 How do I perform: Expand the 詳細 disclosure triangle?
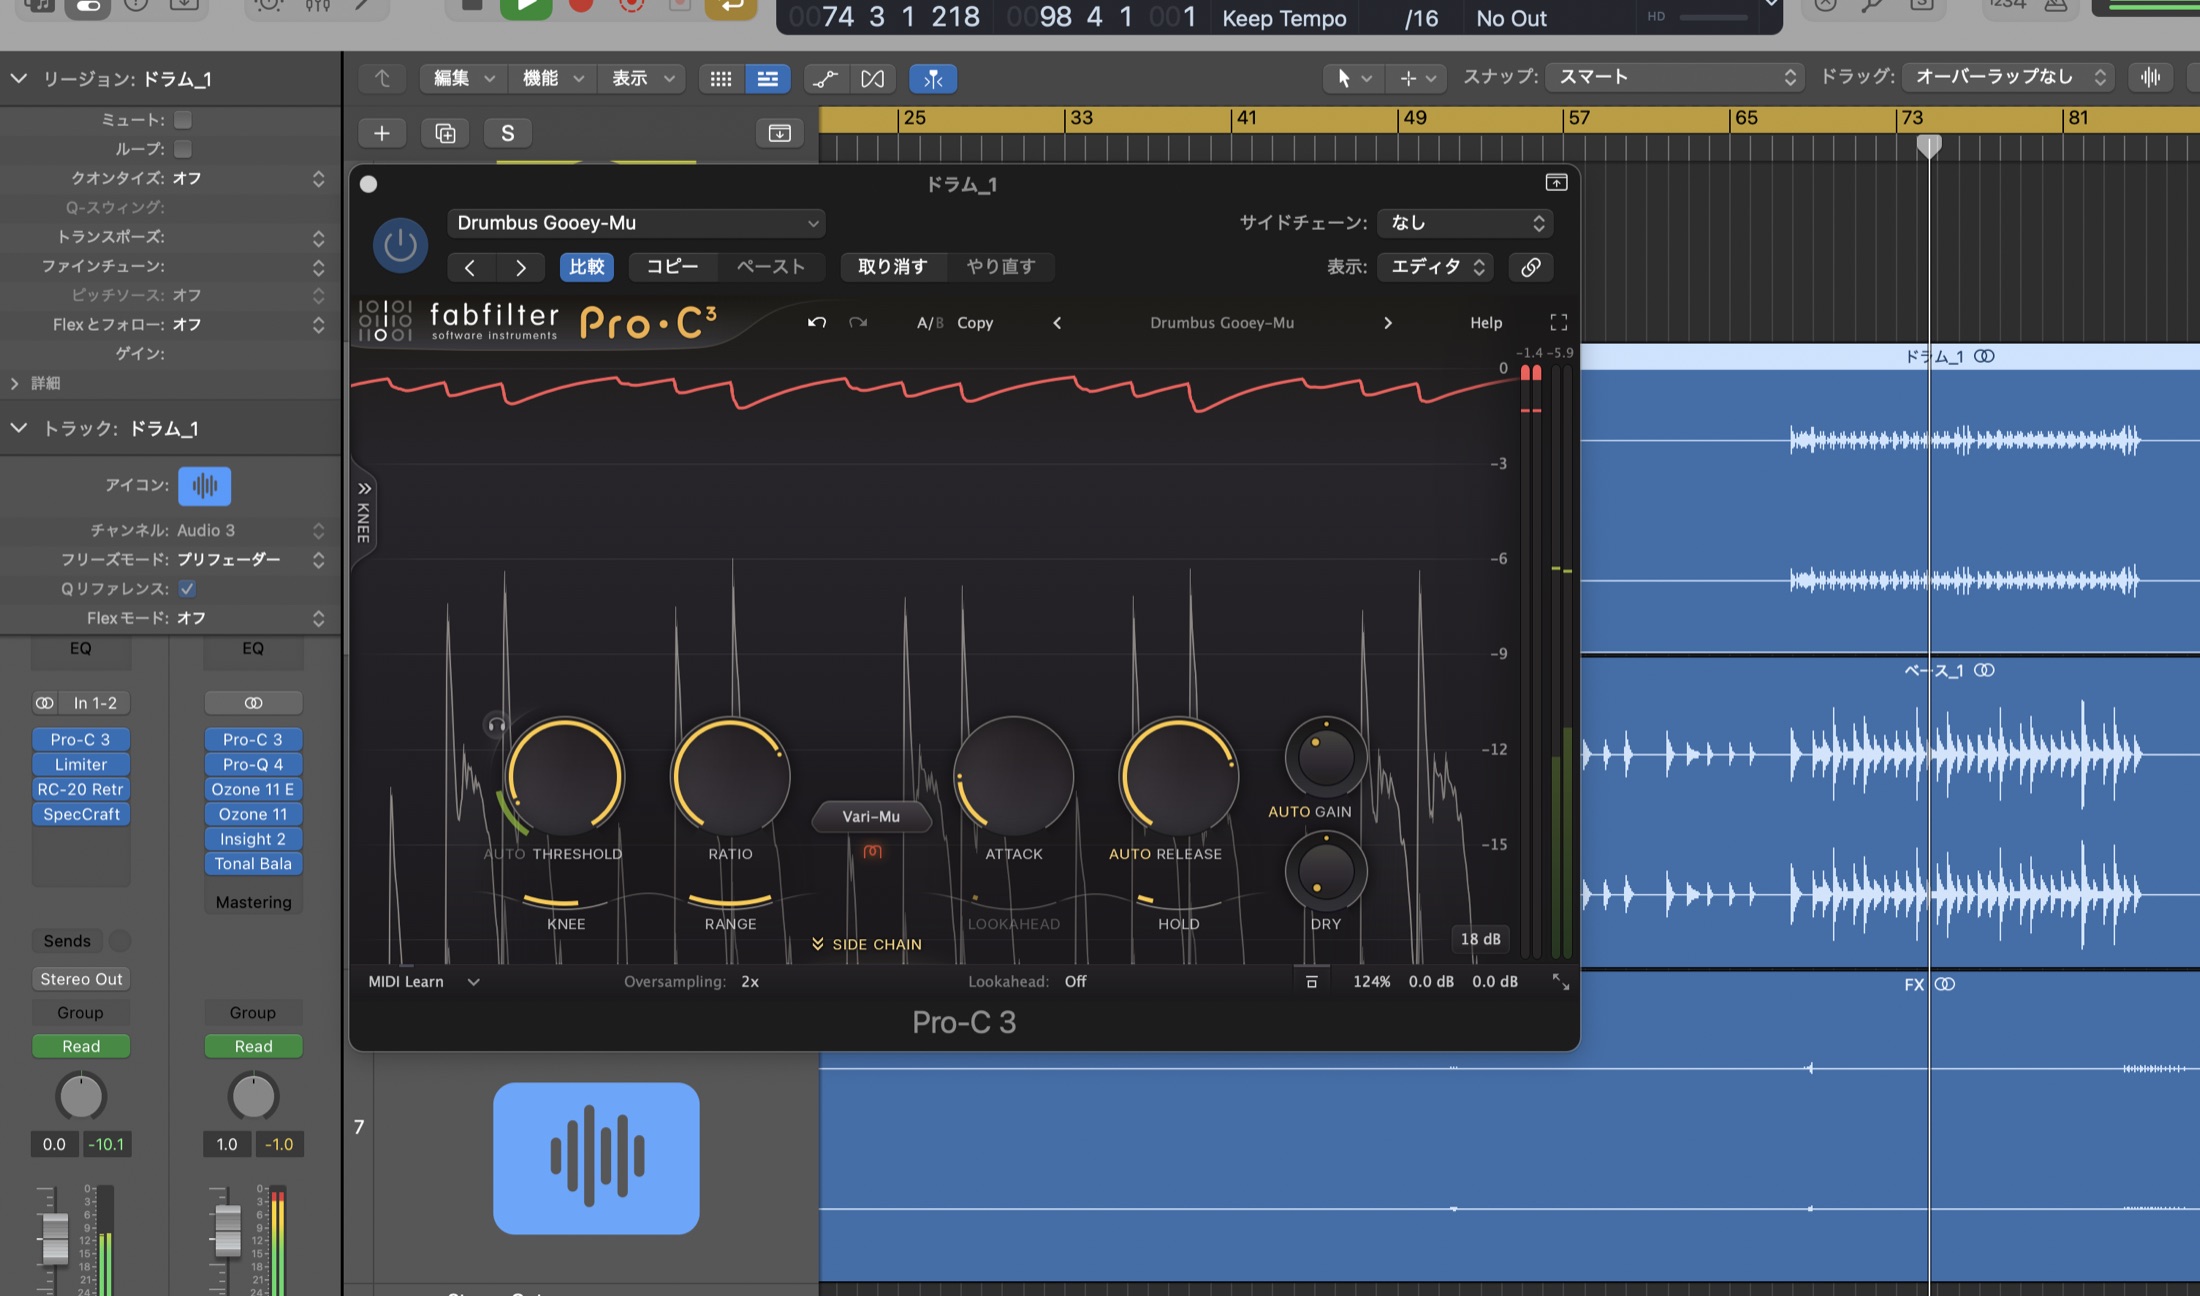pos(14,383)
